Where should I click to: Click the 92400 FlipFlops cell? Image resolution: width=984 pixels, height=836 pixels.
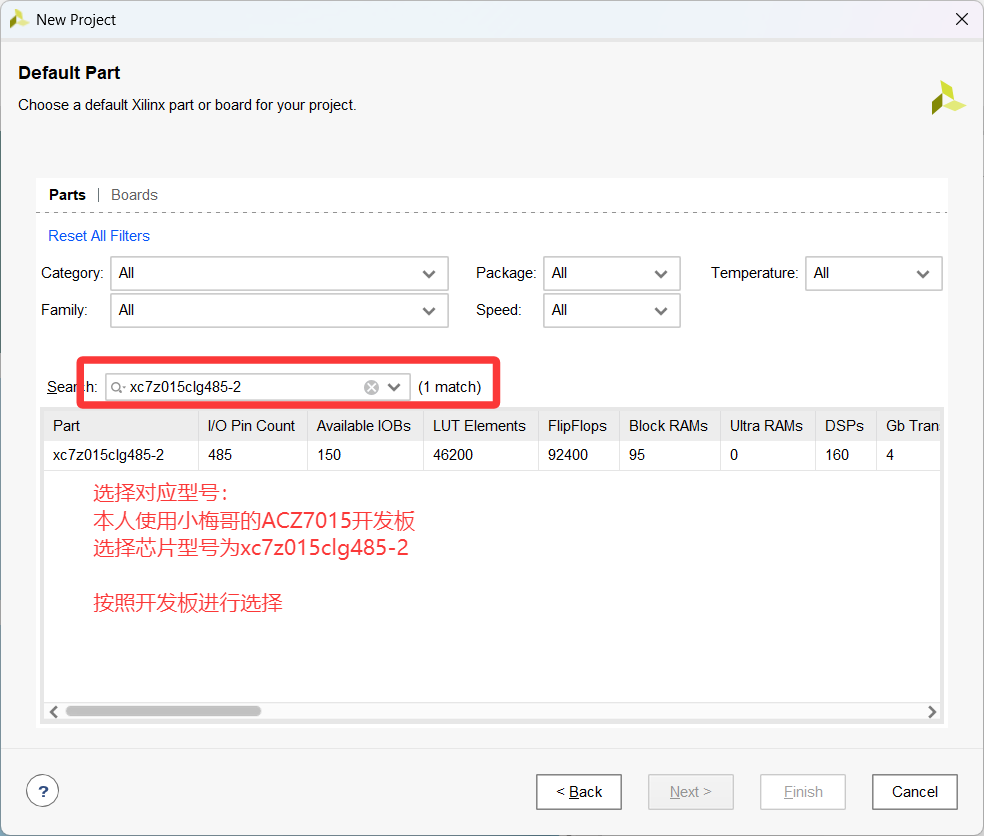pyautogui.click(x=579, y=455)
